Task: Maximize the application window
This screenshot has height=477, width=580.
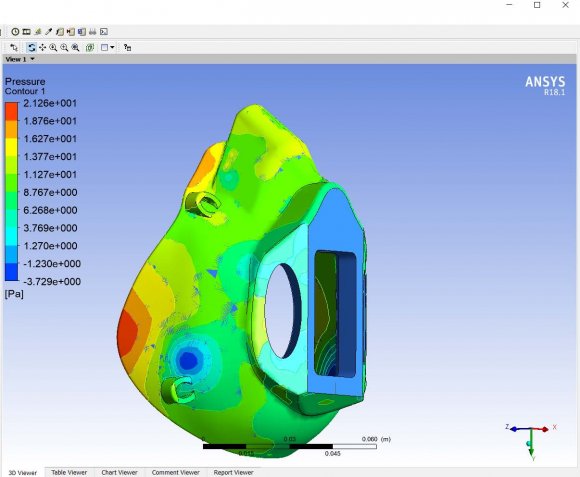Action: [537, 5]
